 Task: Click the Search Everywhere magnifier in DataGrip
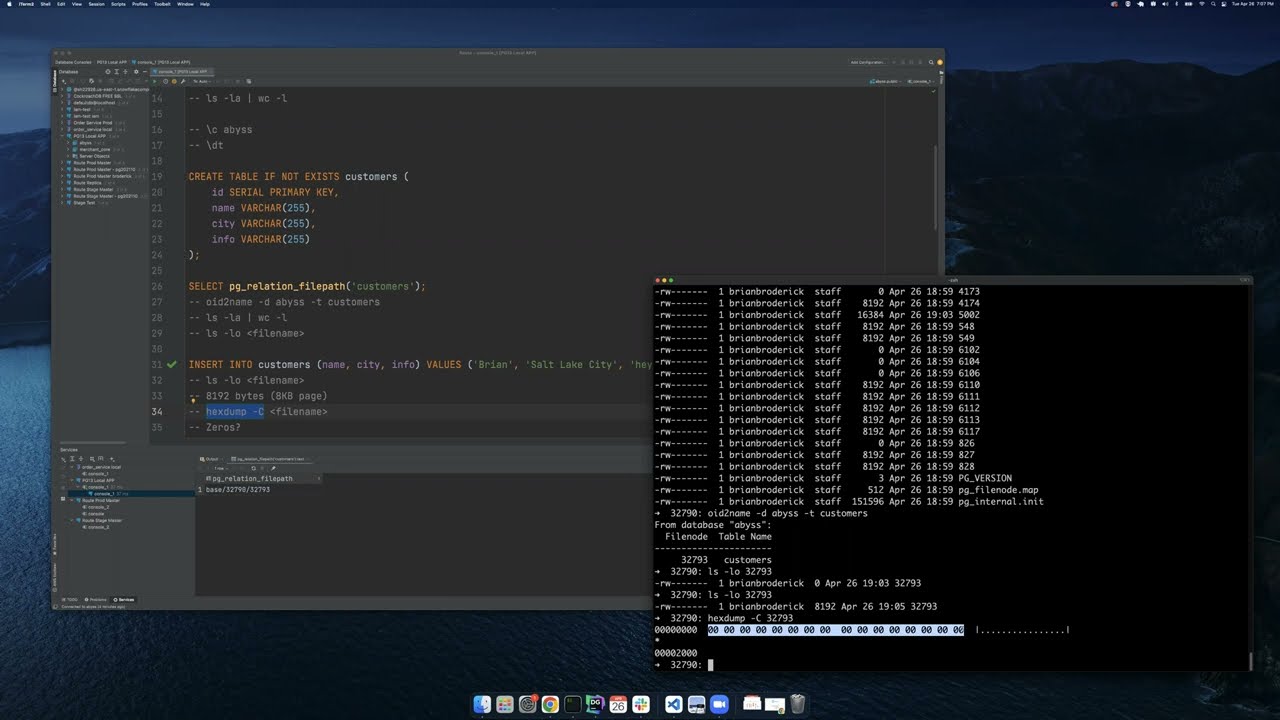point(929,62)
